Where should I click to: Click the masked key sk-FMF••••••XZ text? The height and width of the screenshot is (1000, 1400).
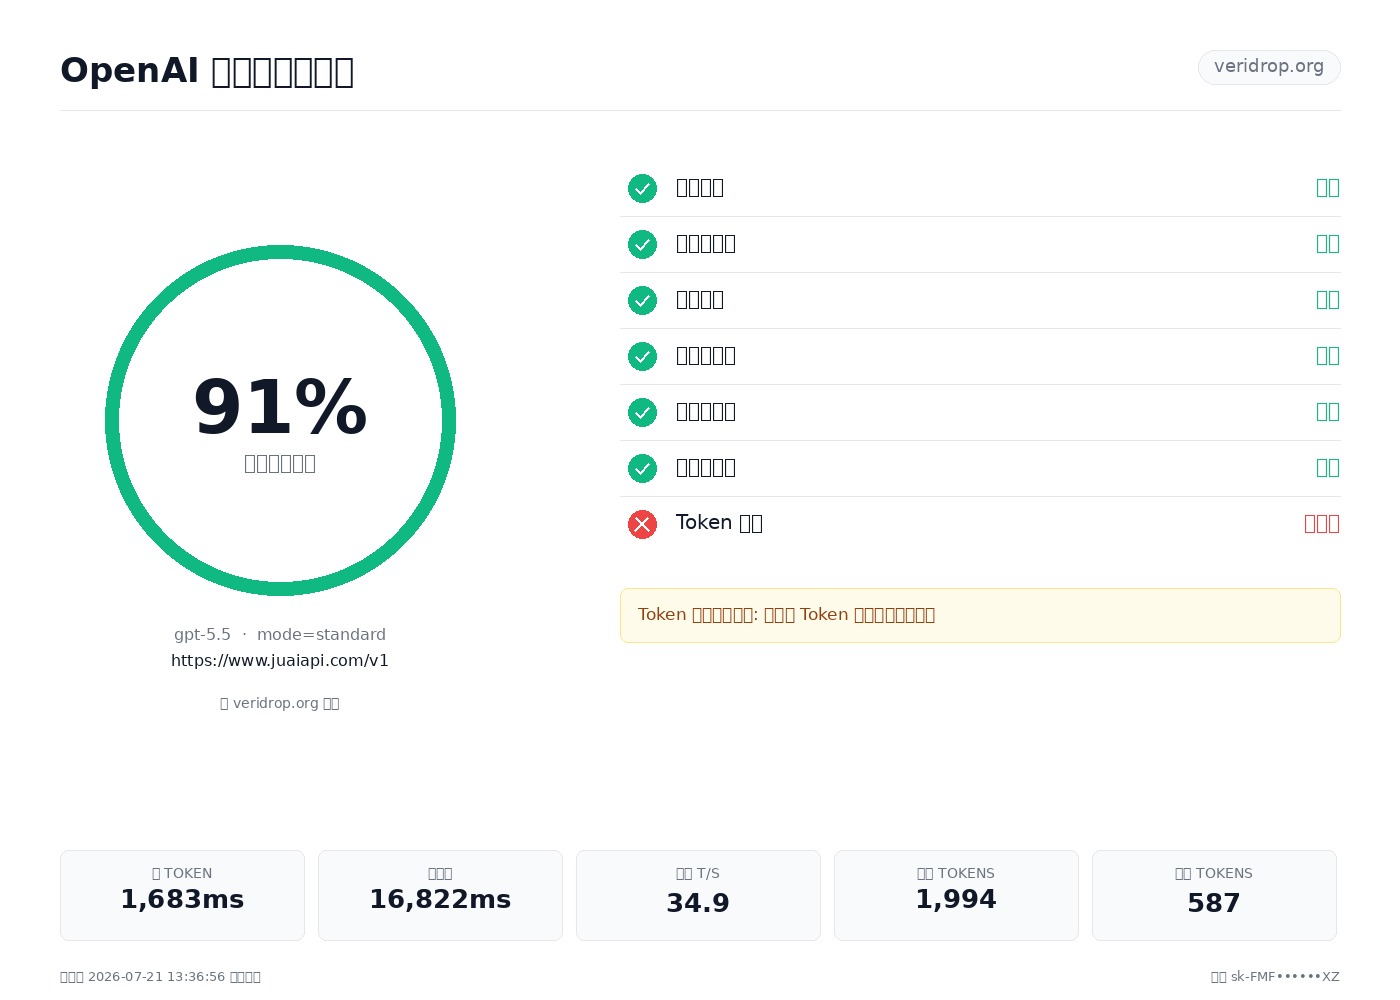[x=1285, y=977]
